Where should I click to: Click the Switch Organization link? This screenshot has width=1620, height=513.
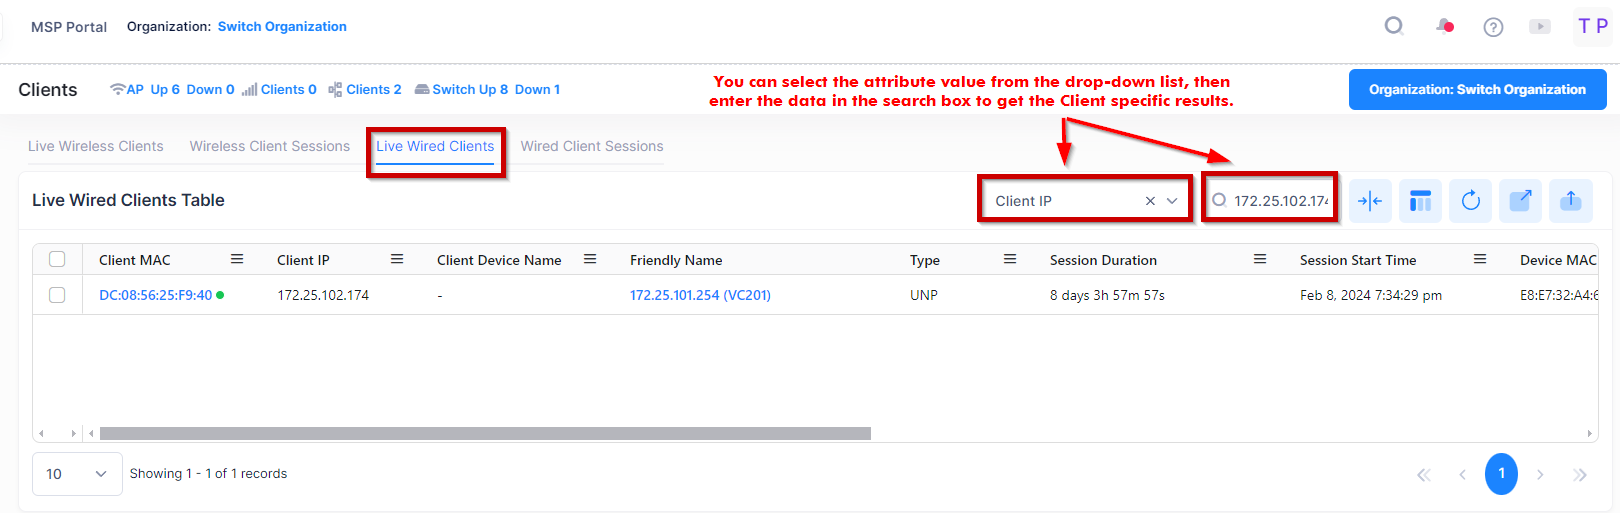pyautogui.click(x=282, y=27)
